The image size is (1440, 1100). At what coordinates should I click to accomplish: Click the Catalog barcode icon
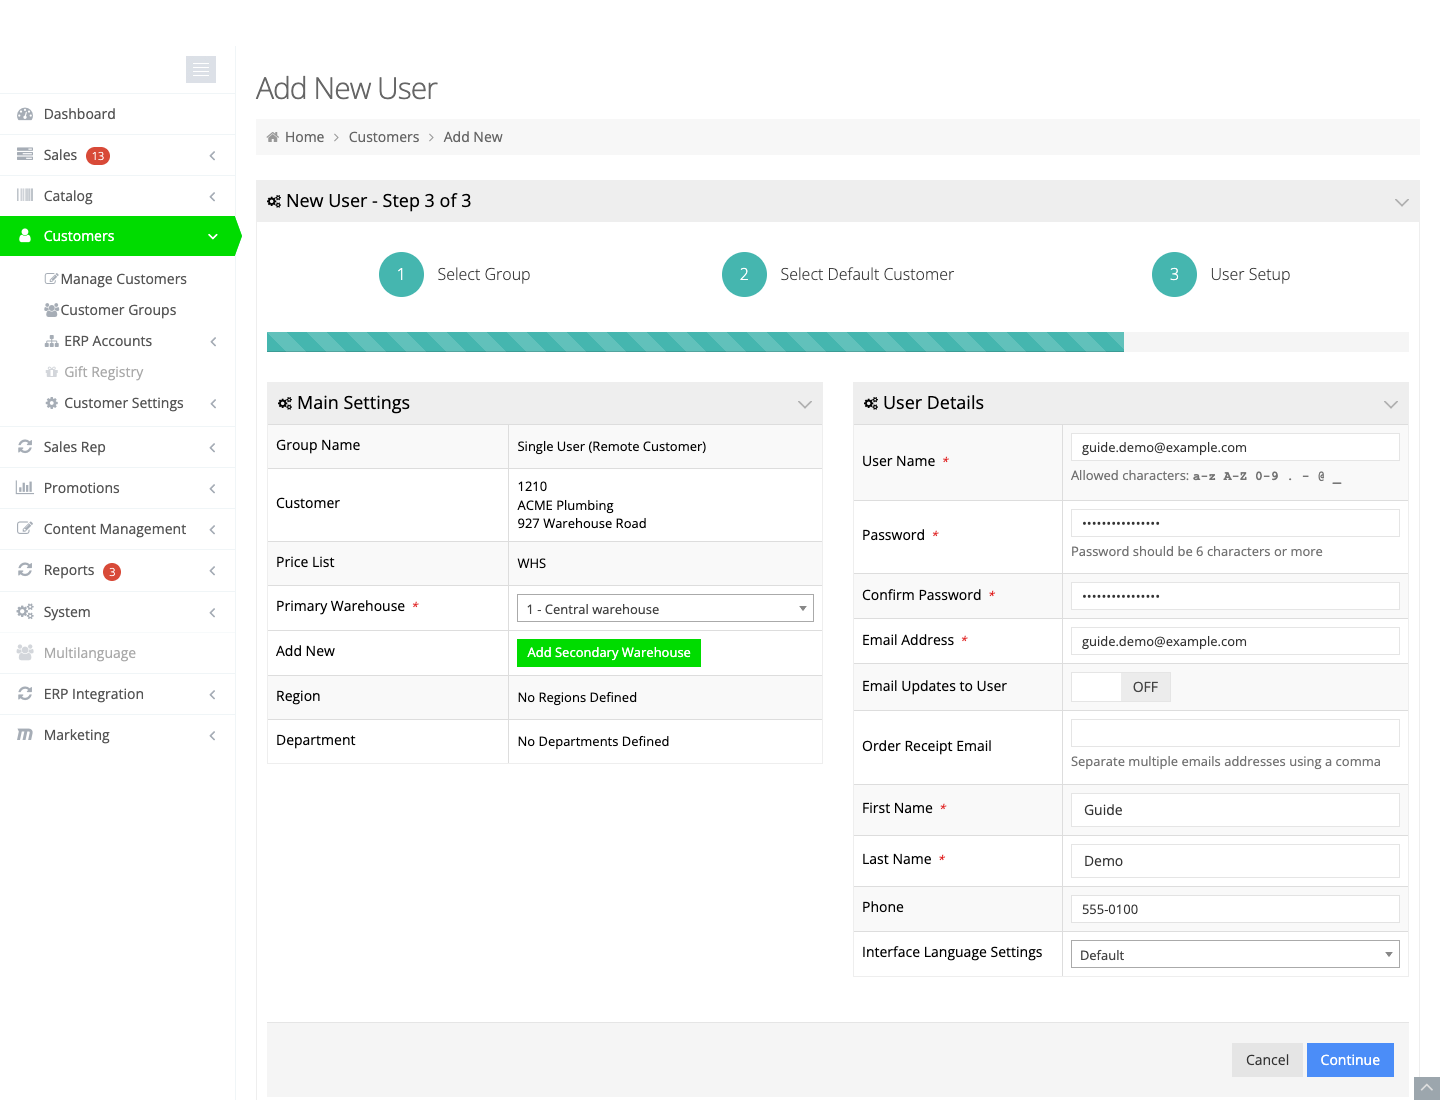25,196
